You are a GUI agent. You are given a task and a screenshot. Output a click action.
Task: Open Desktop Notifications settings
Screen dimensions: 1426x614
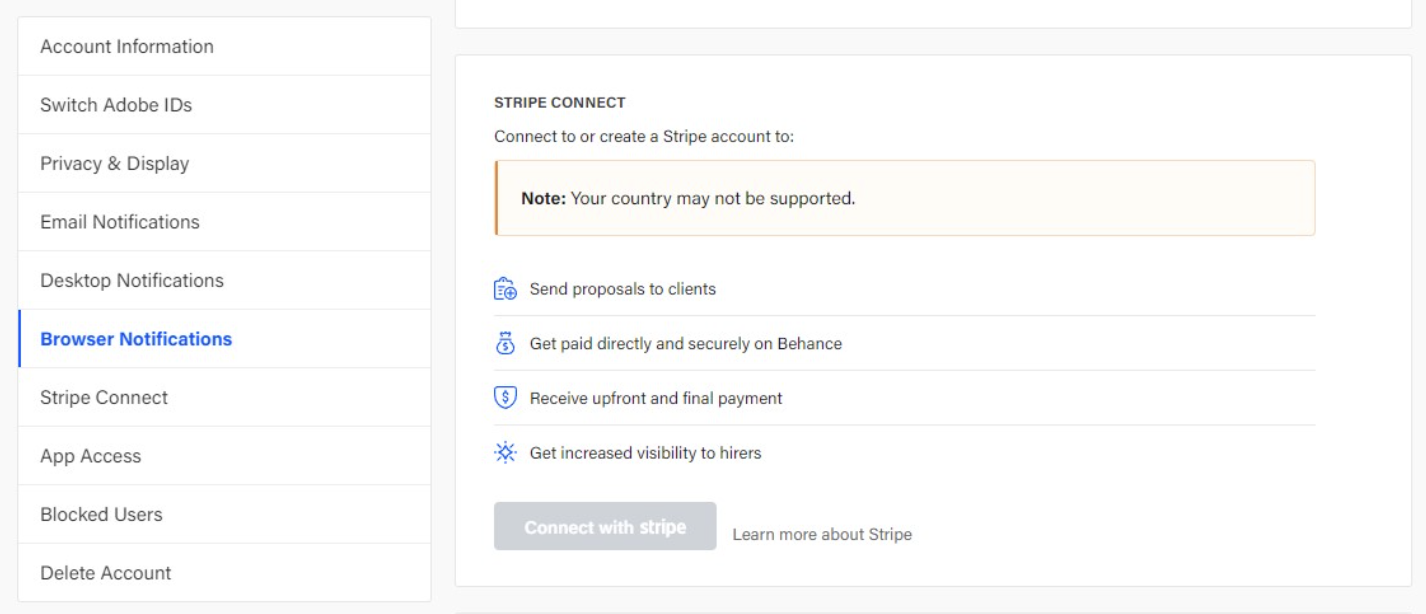point(225,281)
